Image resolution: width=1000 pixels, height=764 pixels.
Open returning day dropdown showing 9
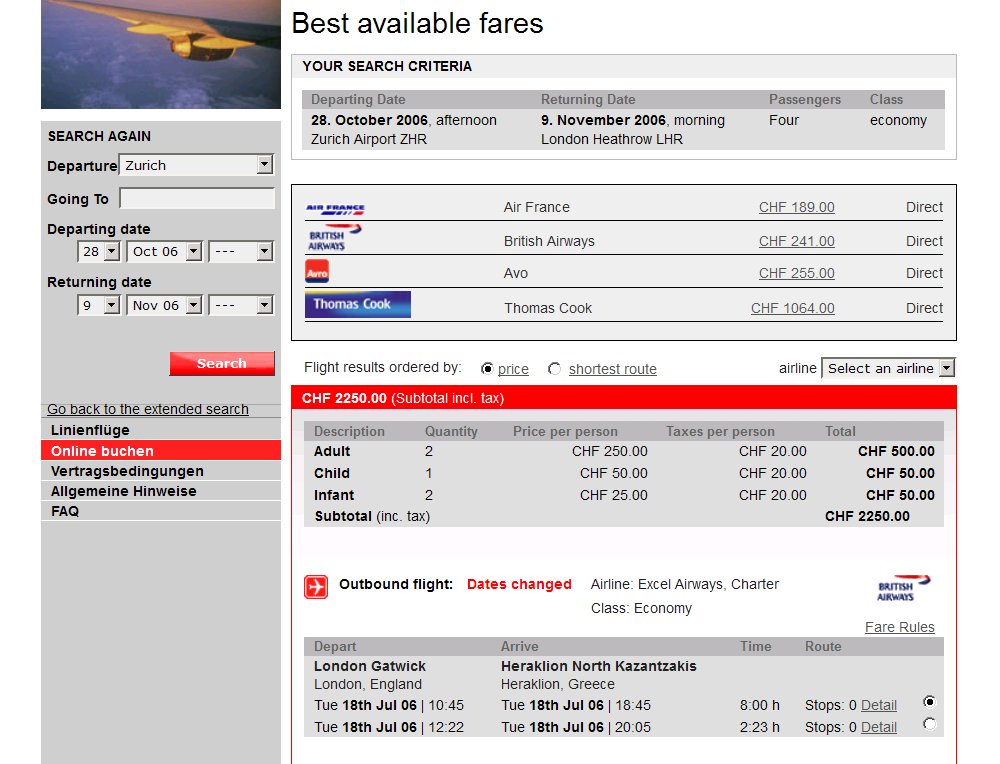click(99, 305)
